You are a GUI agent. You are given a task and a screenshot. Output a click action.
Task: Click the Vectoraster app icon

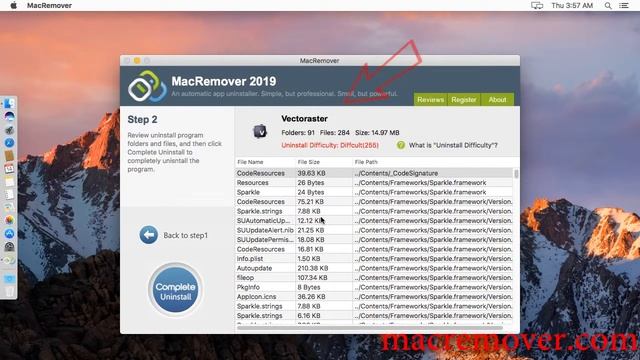[260, 131]
